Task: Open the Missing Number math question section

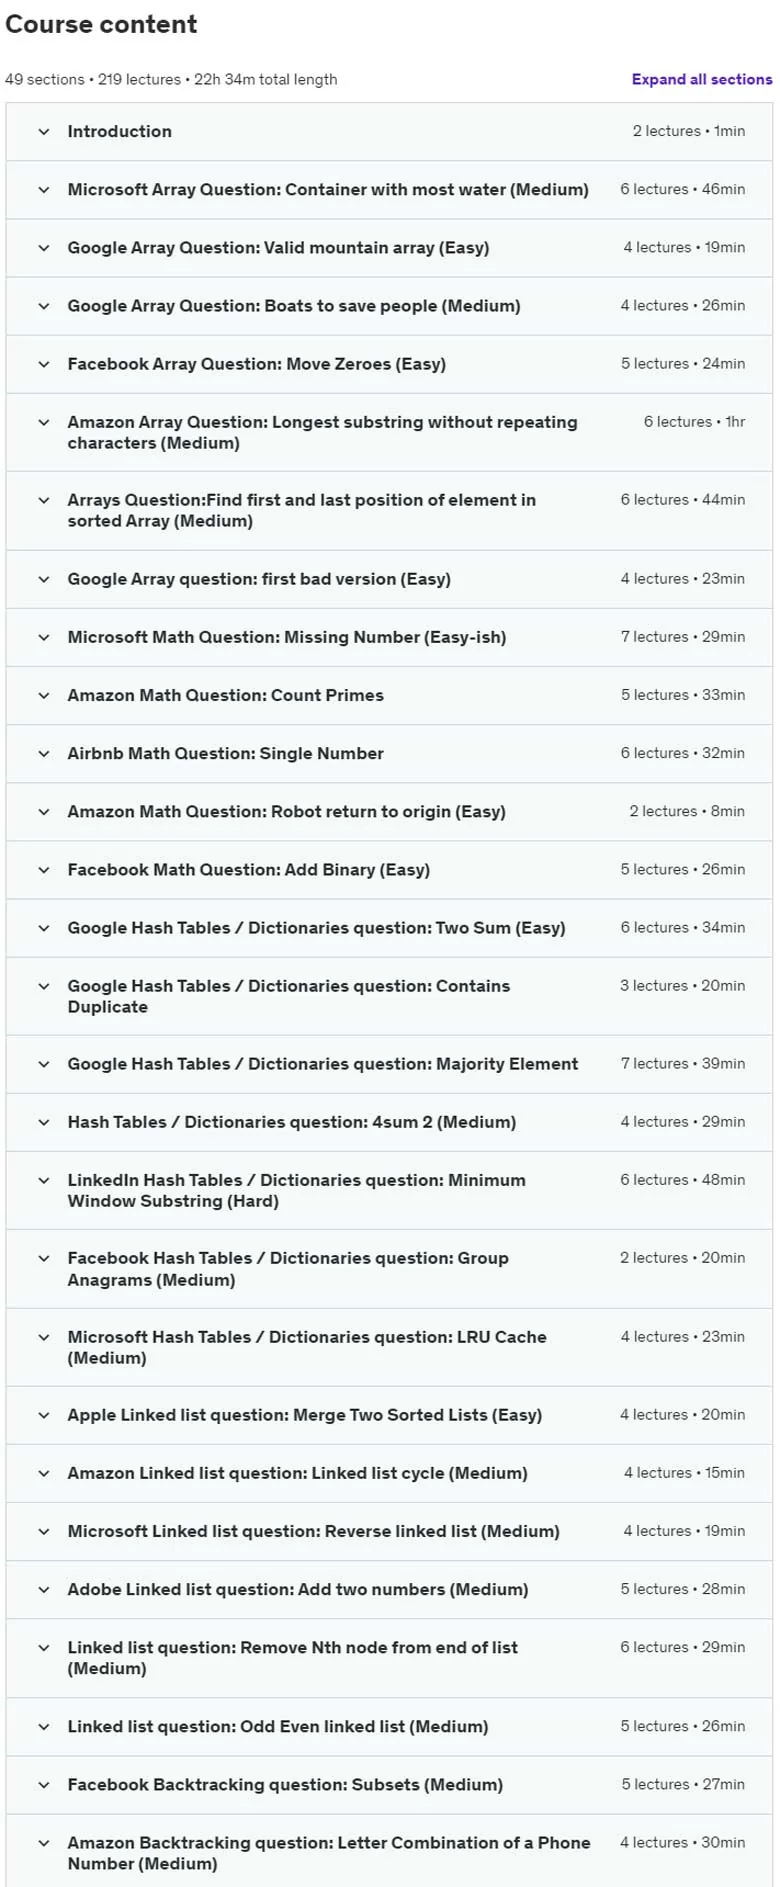Action: (x=389, y=637)
